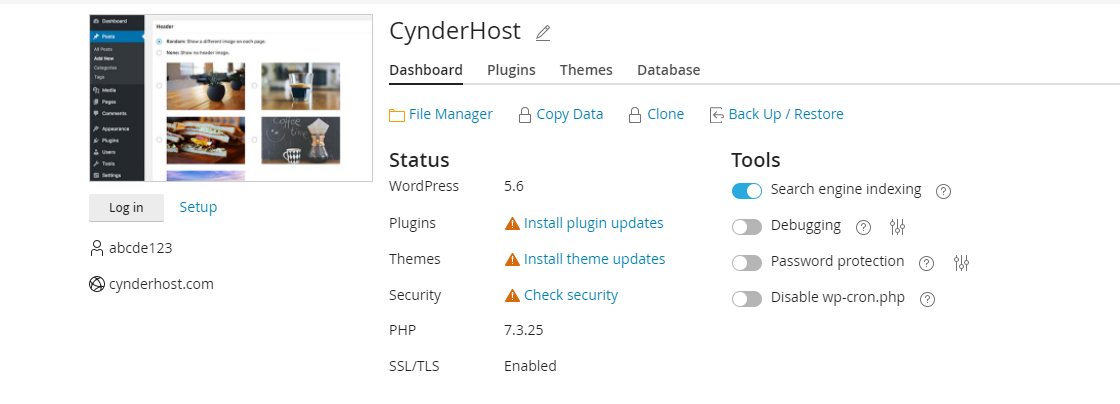
Task: Click the SSL/TLS Enabled value
Action: coord(530,366)
